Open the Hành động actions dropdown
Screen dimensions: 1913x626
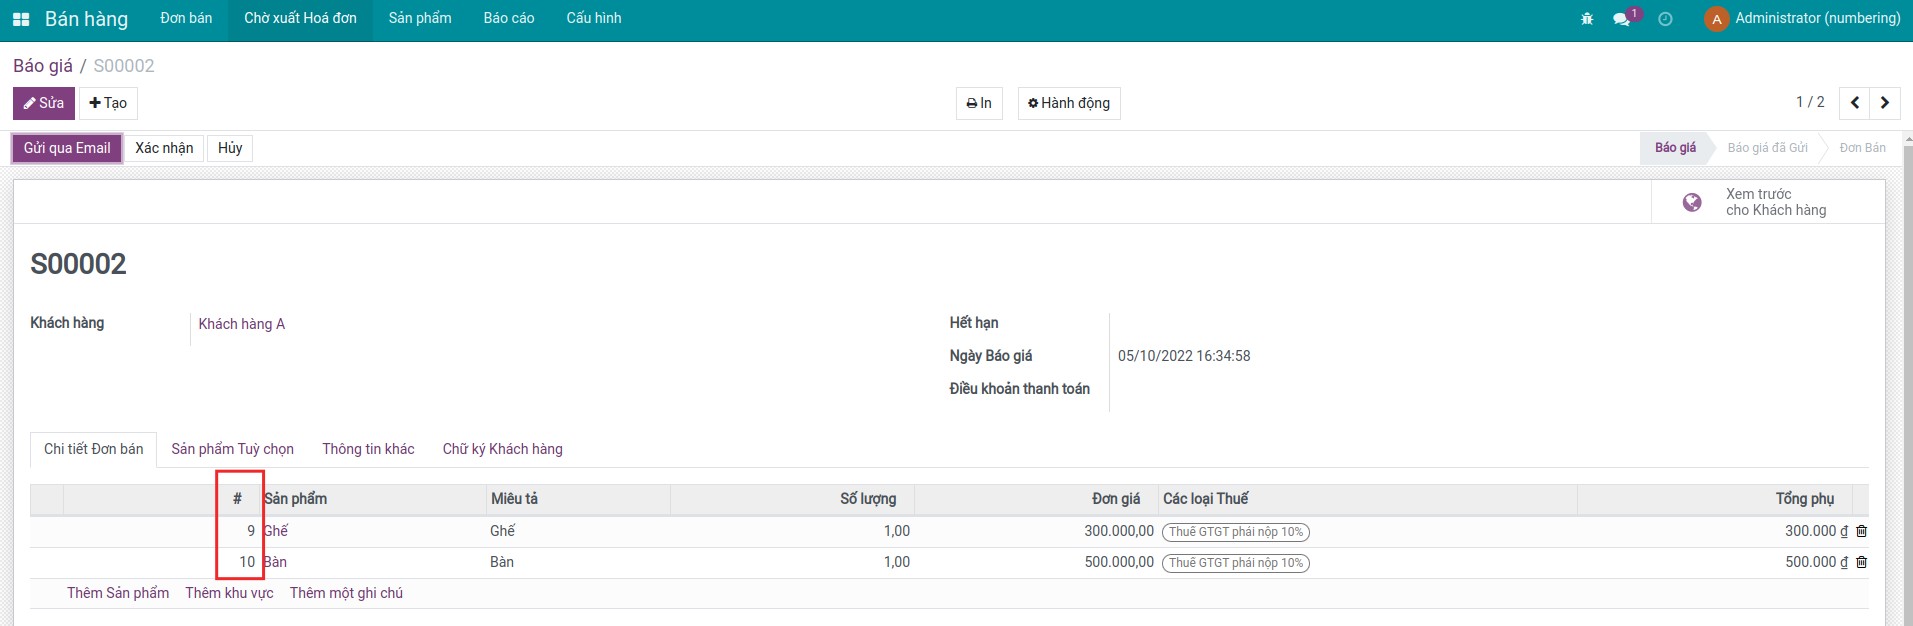click(1068, 103)
